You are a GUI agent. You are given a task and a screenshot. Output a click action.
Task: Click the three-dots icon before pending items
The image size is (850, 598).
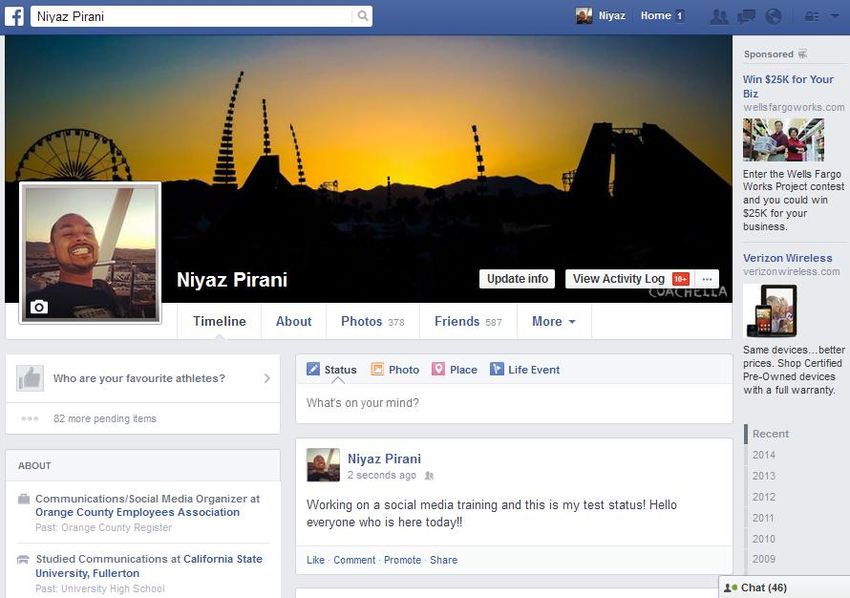pyautogui.click(x=30, y=419)
